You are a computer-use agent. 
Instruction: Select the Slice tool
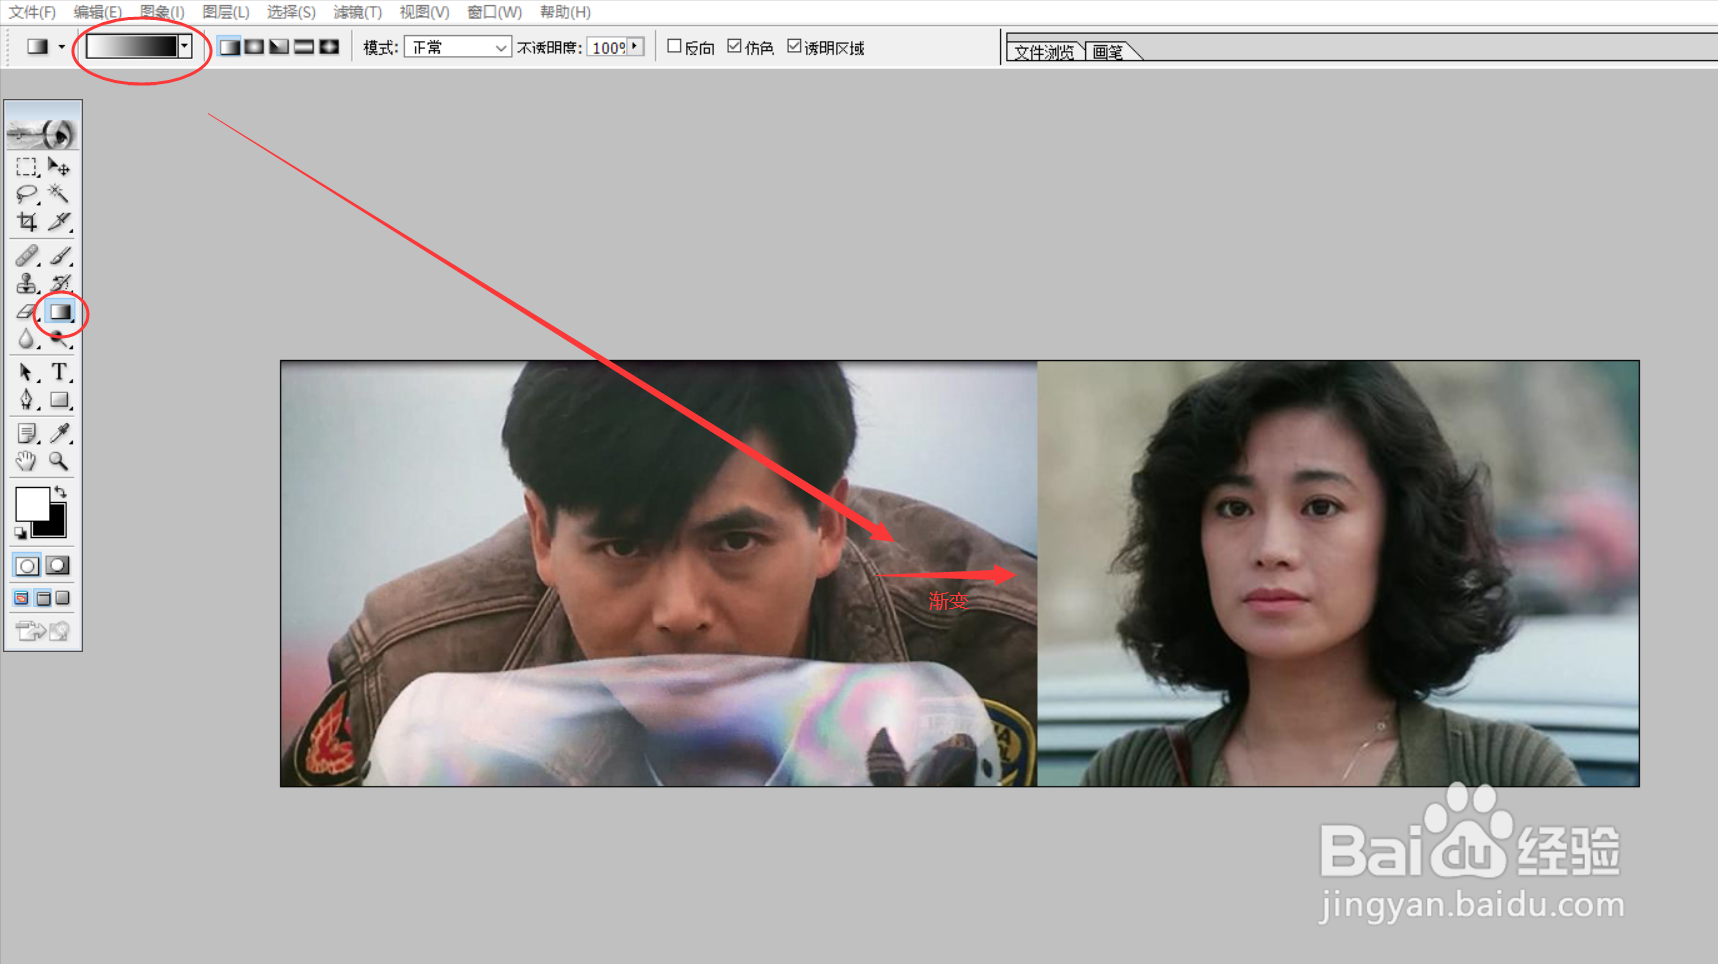pos(59,221)
